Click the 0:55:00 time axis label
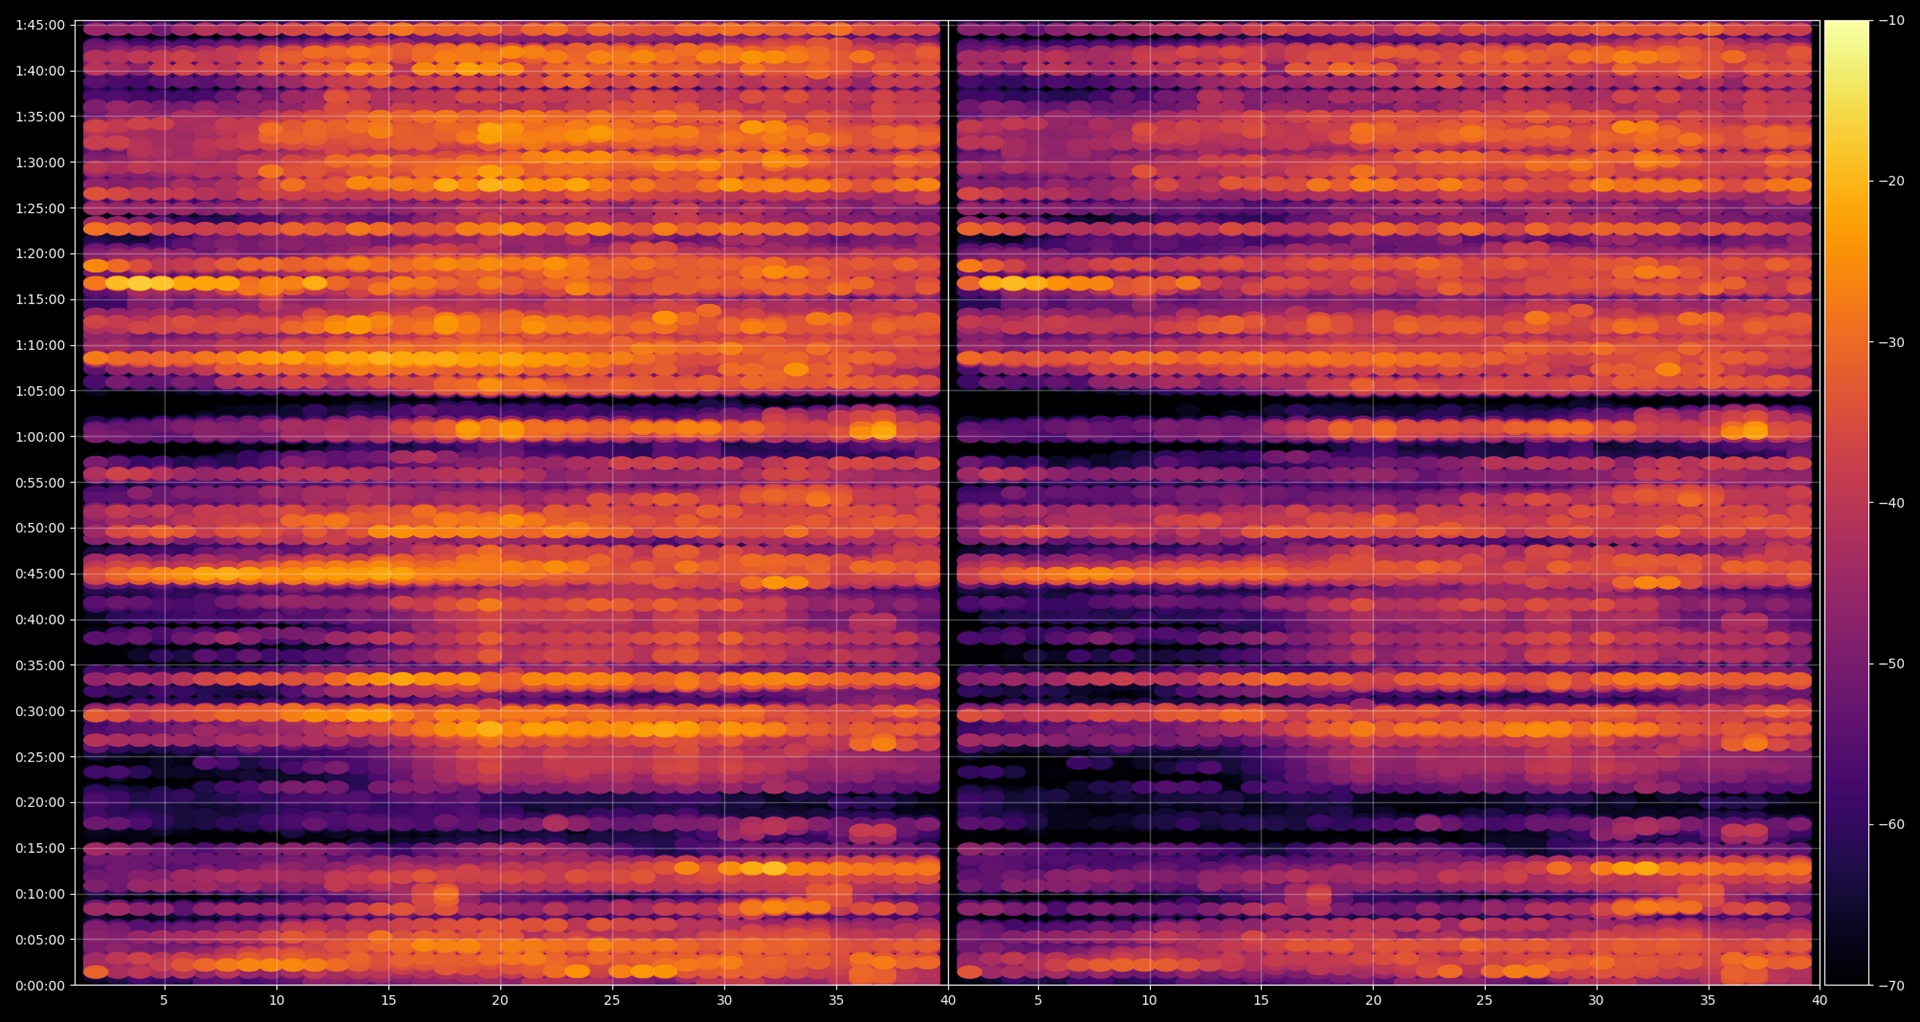The width and height of the screenshot is (1920, 1022). coord(40,483)
